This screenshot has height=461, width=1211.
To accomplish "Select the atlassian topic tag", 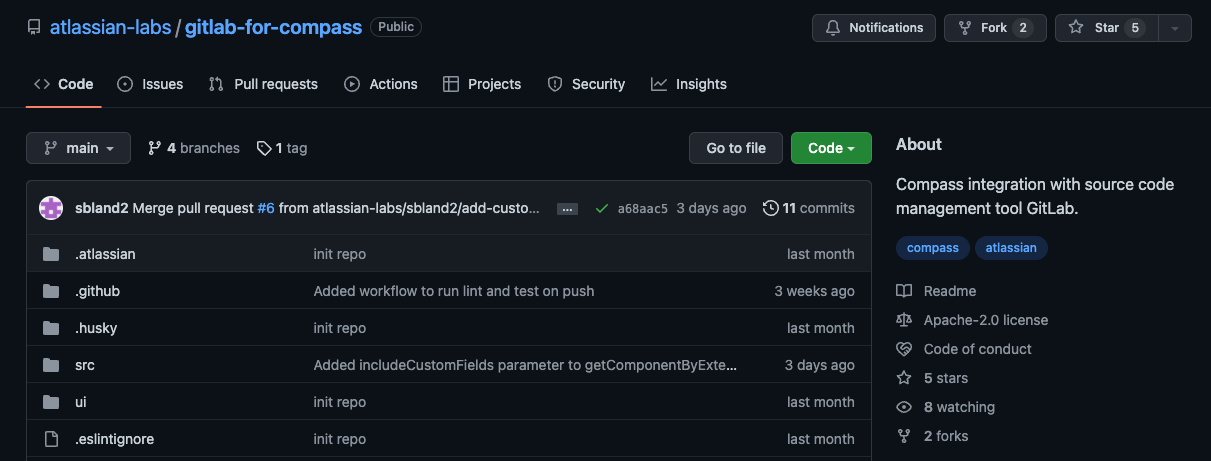I will click(x=1011, y=247).
